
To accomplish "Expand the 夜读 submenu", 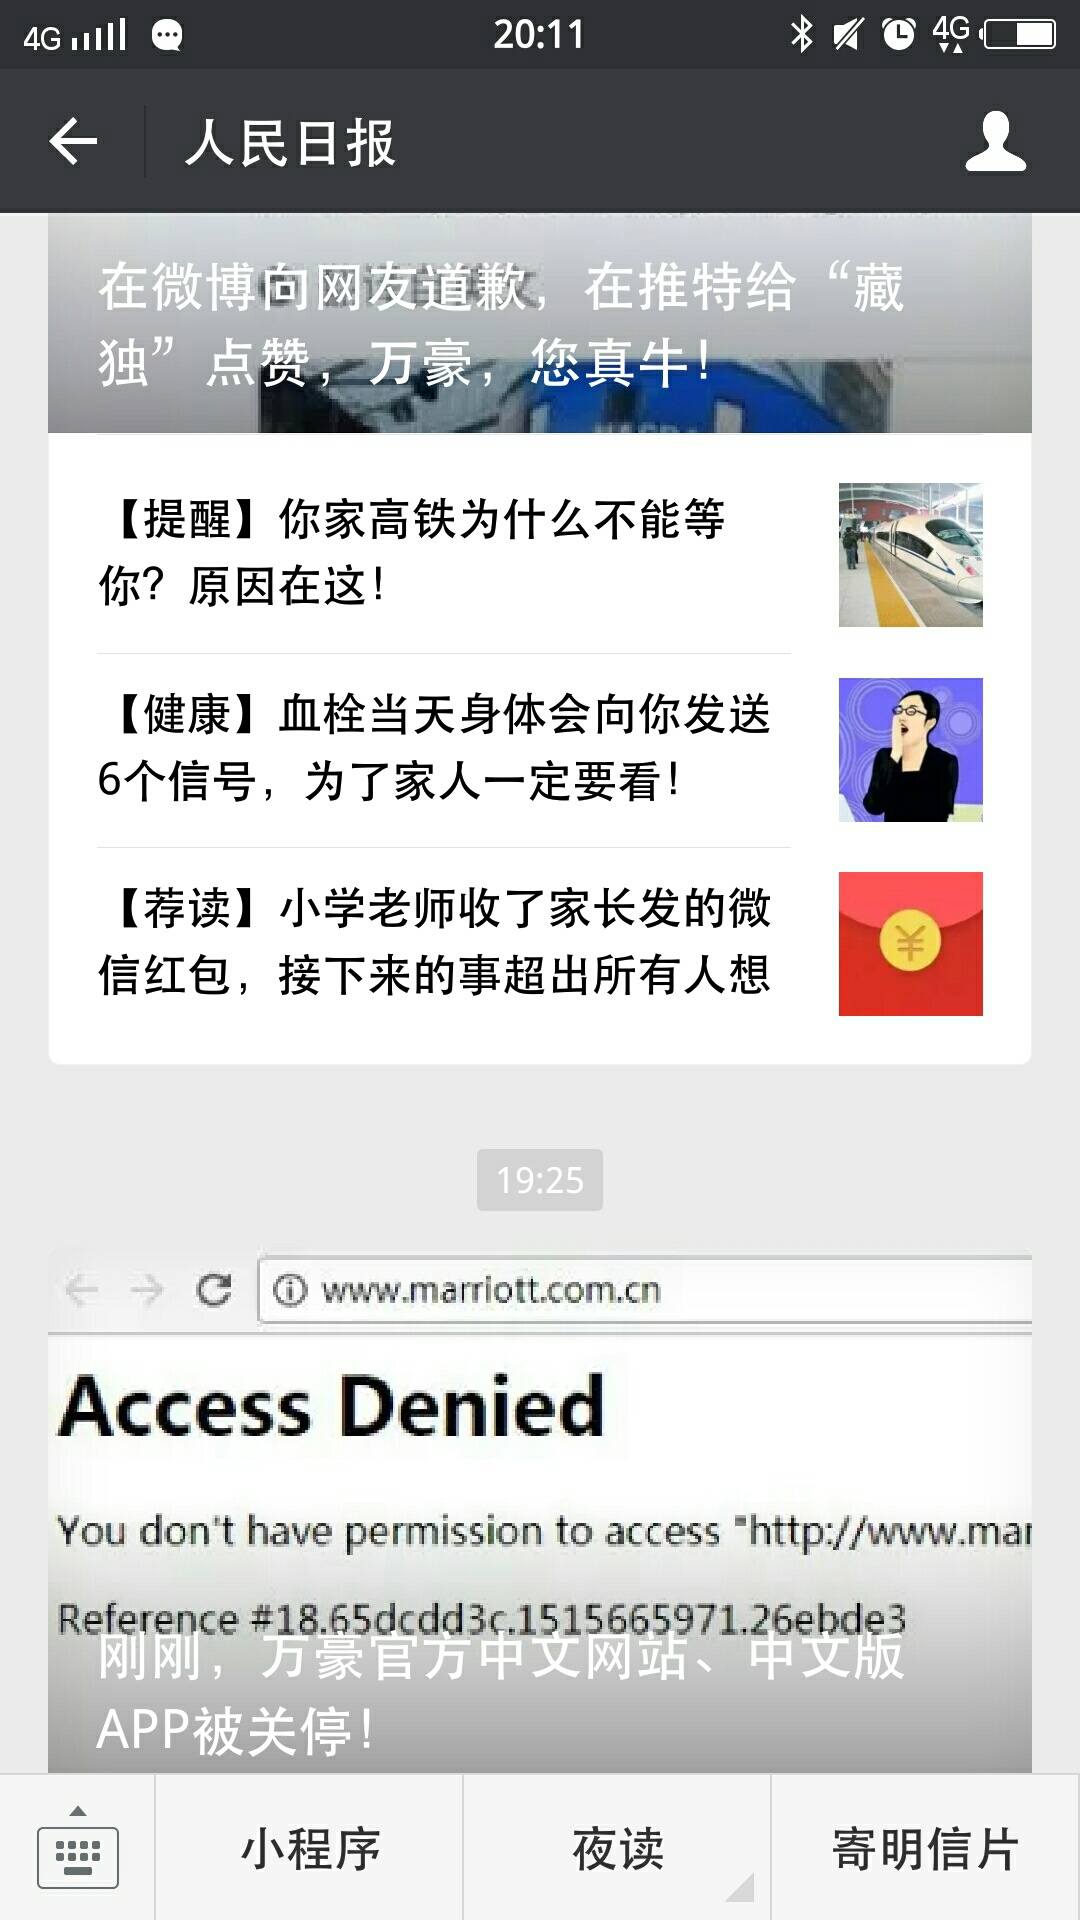I will [617, 1848].
